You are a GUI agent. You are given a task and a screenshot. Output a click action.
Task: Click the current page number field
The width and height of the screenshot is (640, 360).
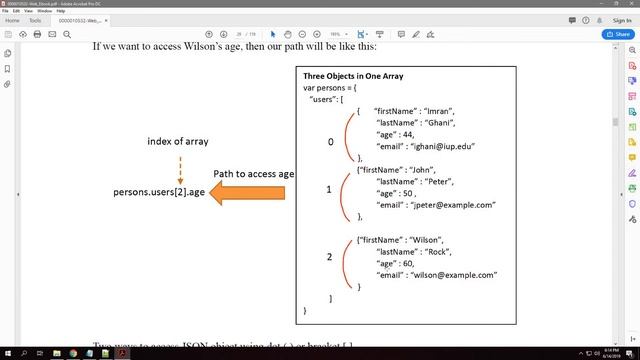[239, 34]
